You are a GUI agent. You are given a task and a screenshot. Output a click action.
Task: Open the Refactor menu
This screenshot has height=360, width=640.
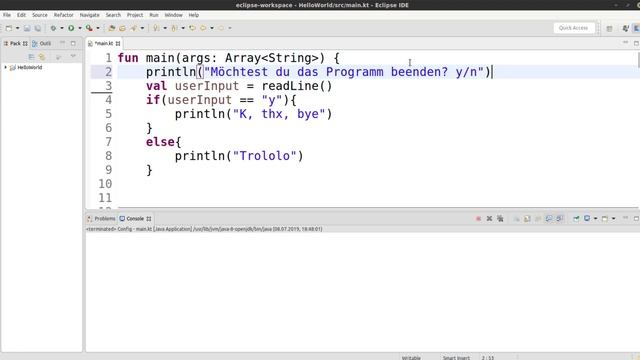coord(63,15)
